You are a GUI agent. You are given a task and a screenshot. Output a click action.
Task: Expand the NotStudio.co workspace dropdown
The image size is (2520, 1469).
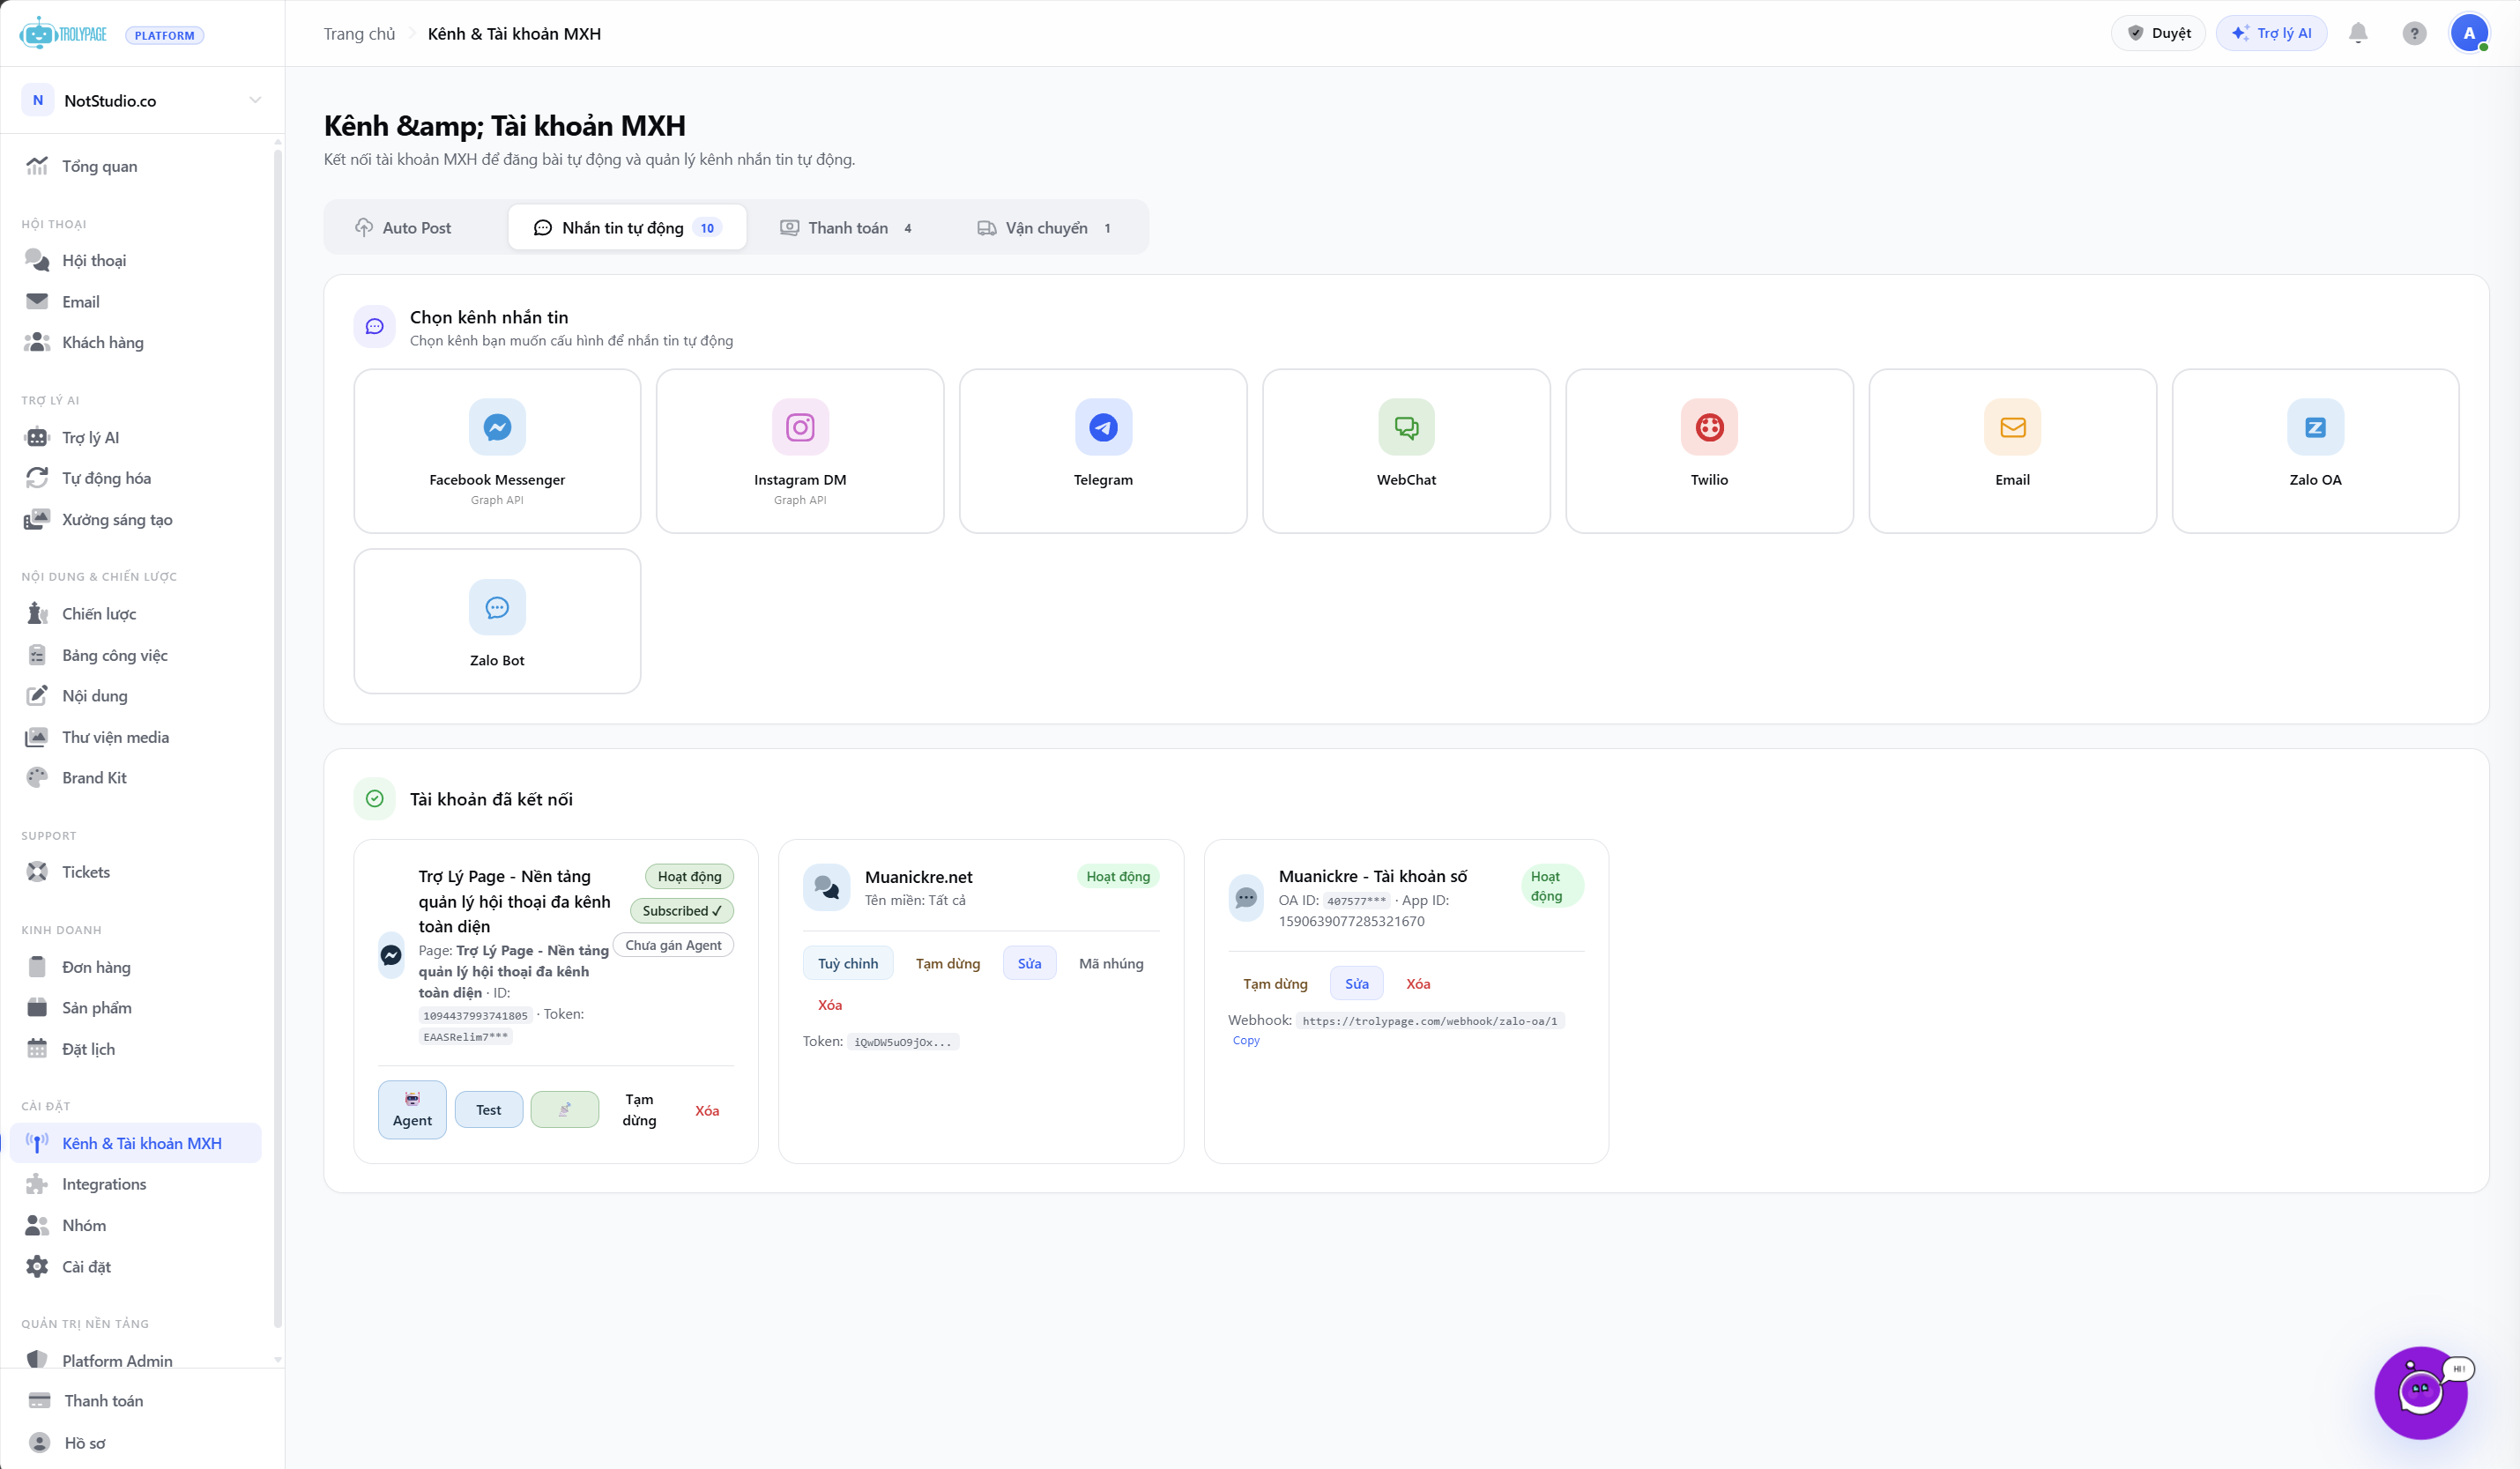pyautogui.click(x=142, y=100)
